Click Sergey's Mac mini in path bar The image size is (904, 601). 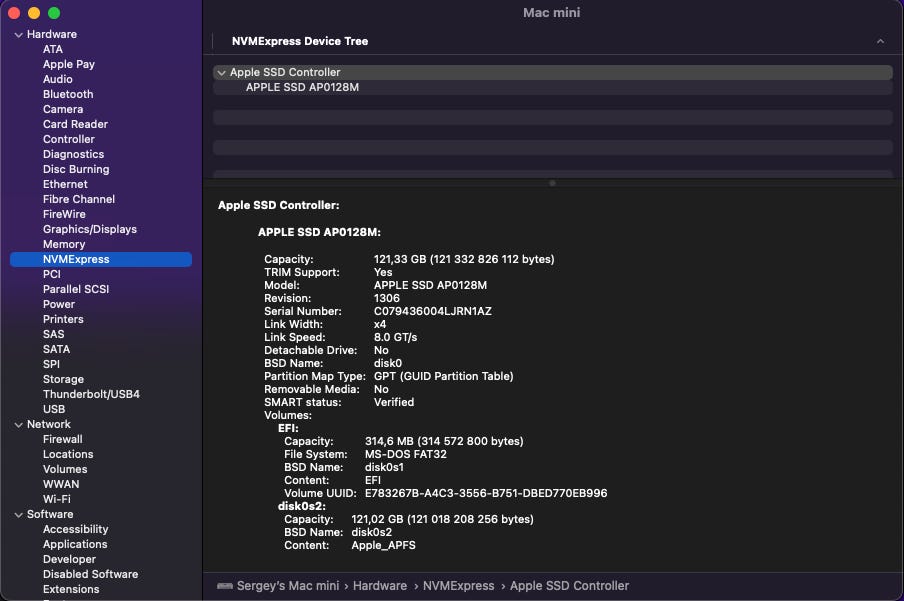pyautogui.click(x=288, y=586)
